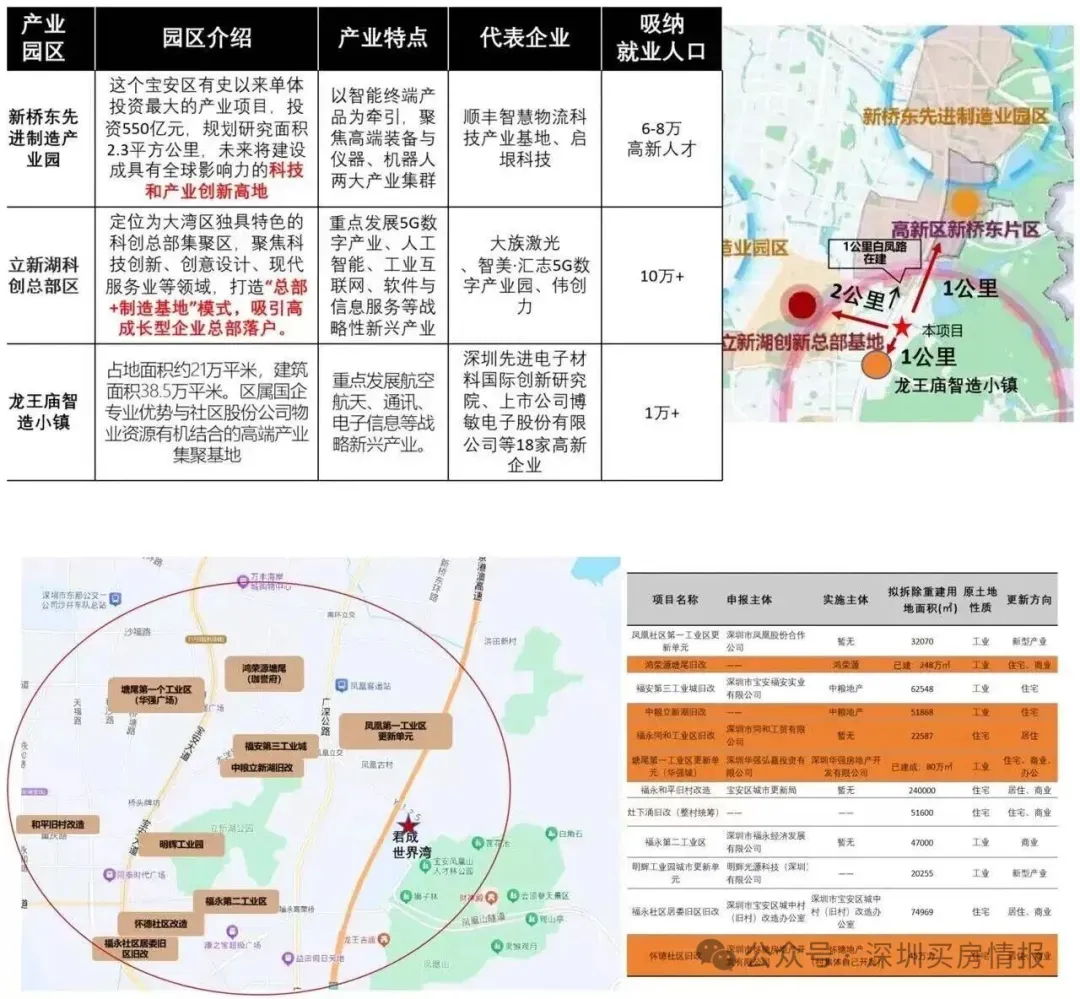Click the area value 240000
The image size is (1080, 999).
coord(922,790)
